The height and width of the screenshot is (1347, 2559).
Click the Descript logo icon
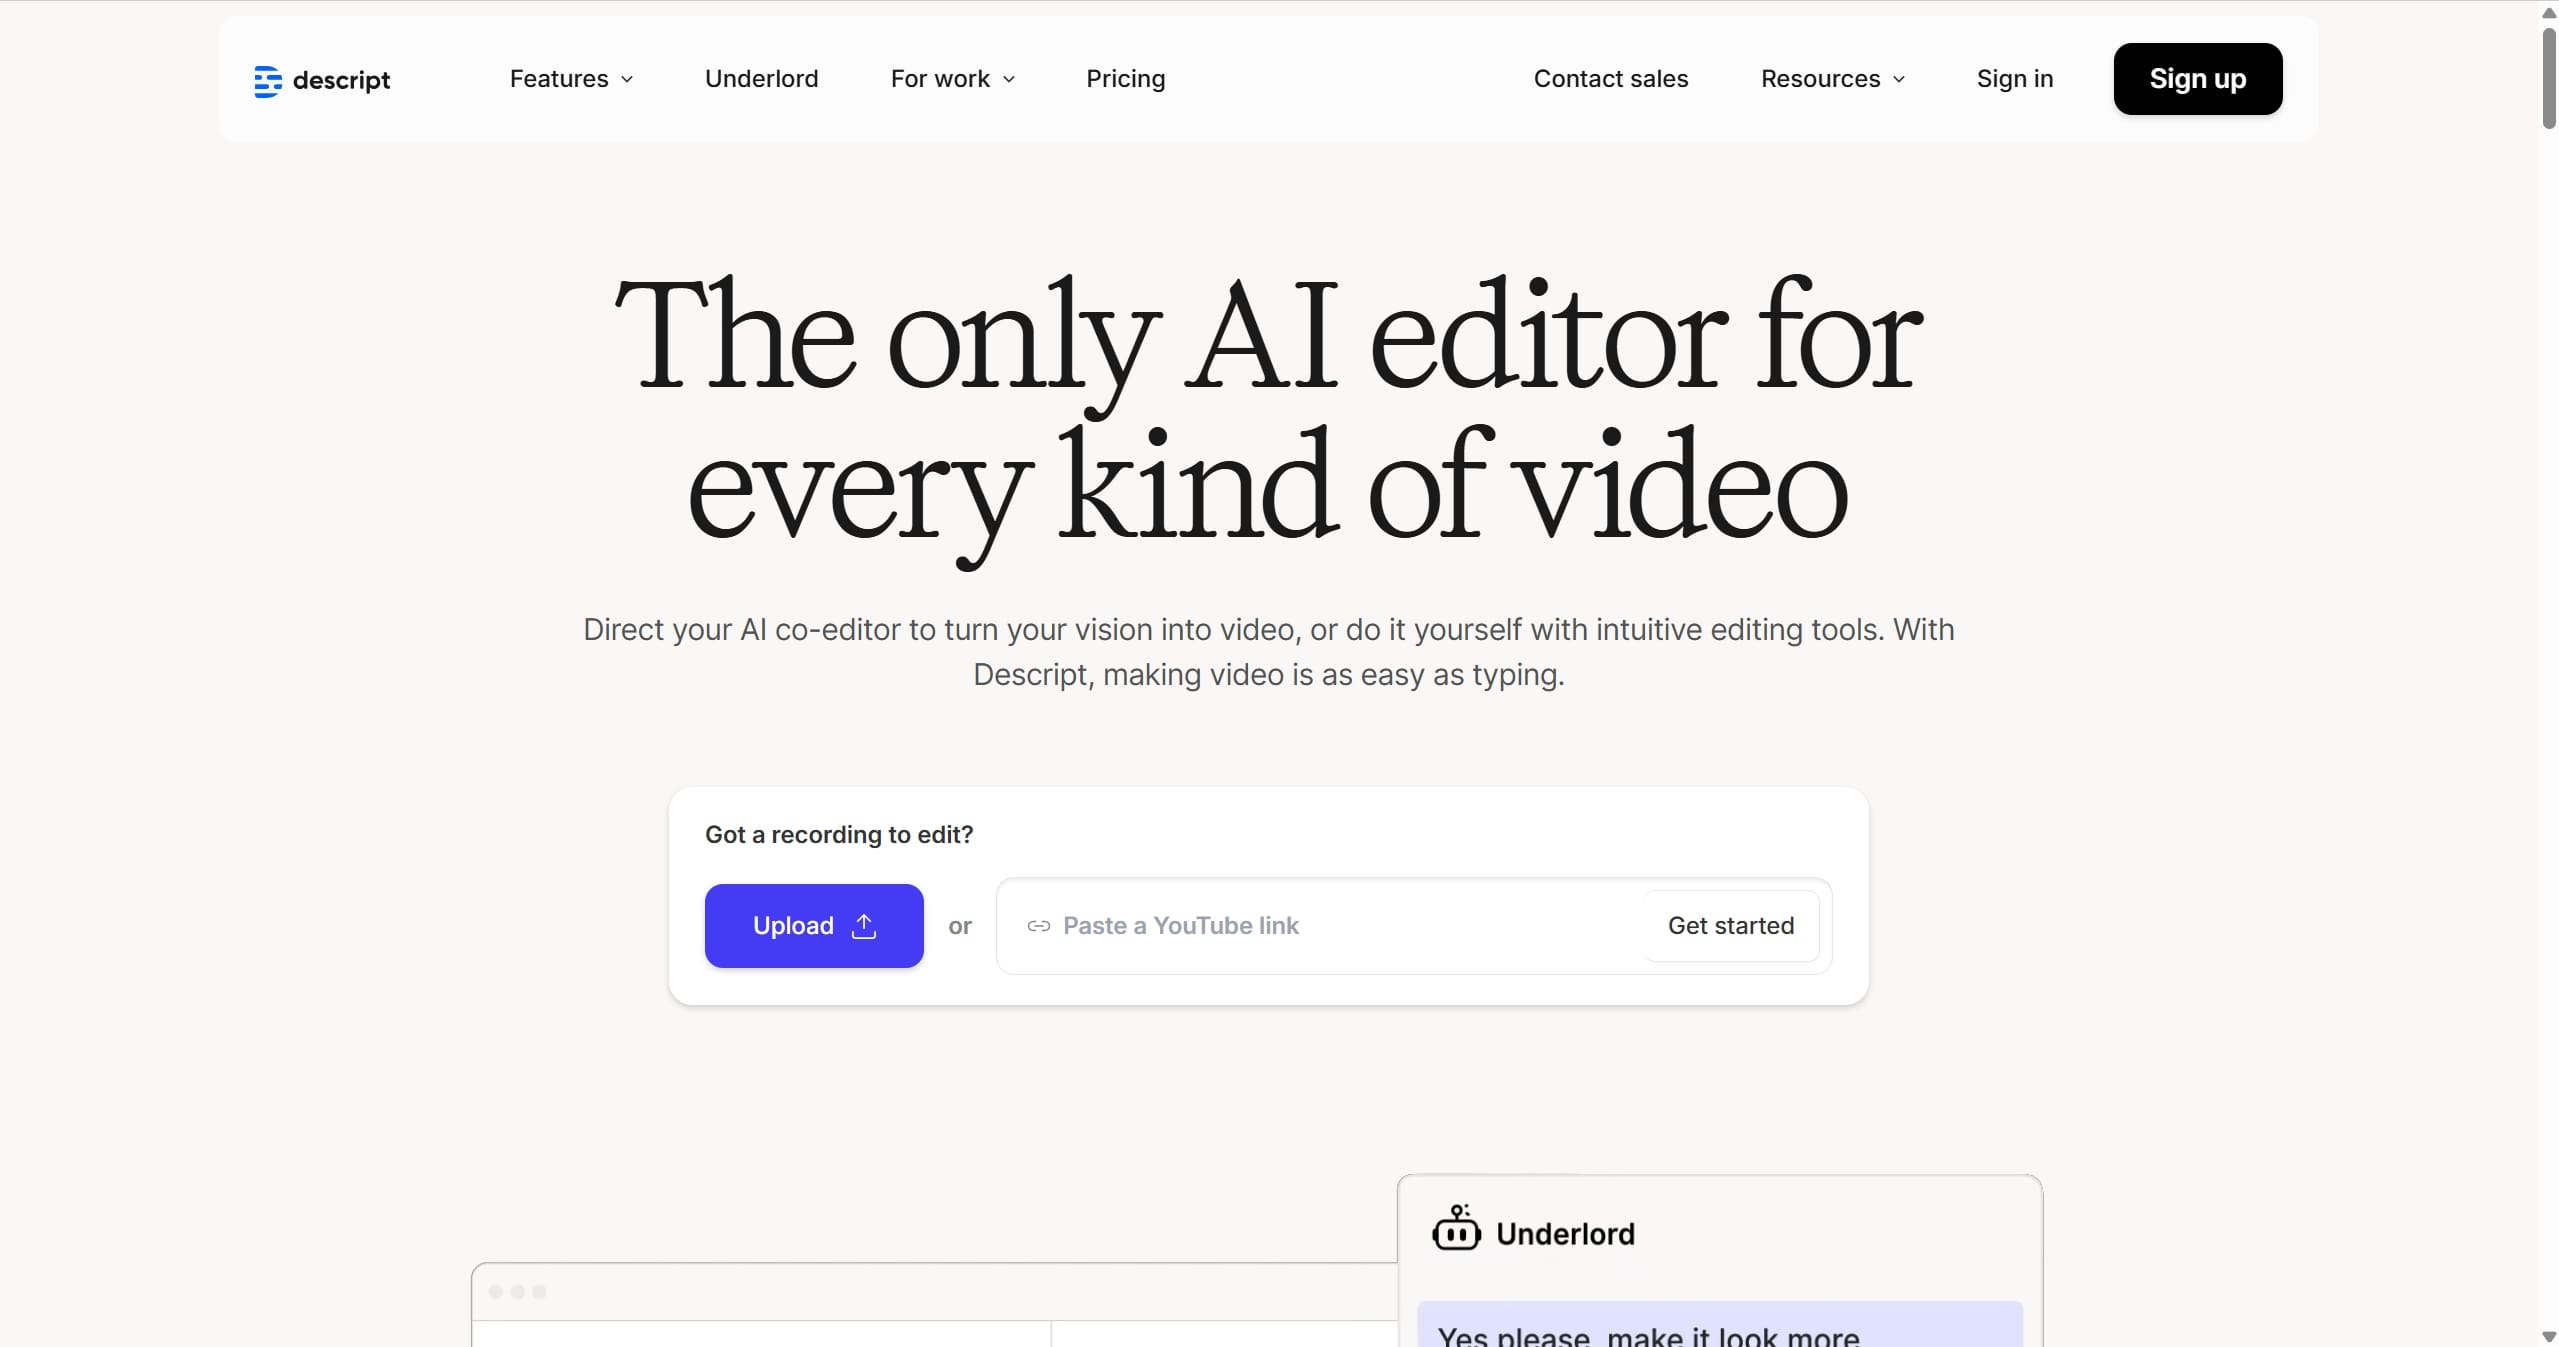pyautogui.click(x=268, y=81)
